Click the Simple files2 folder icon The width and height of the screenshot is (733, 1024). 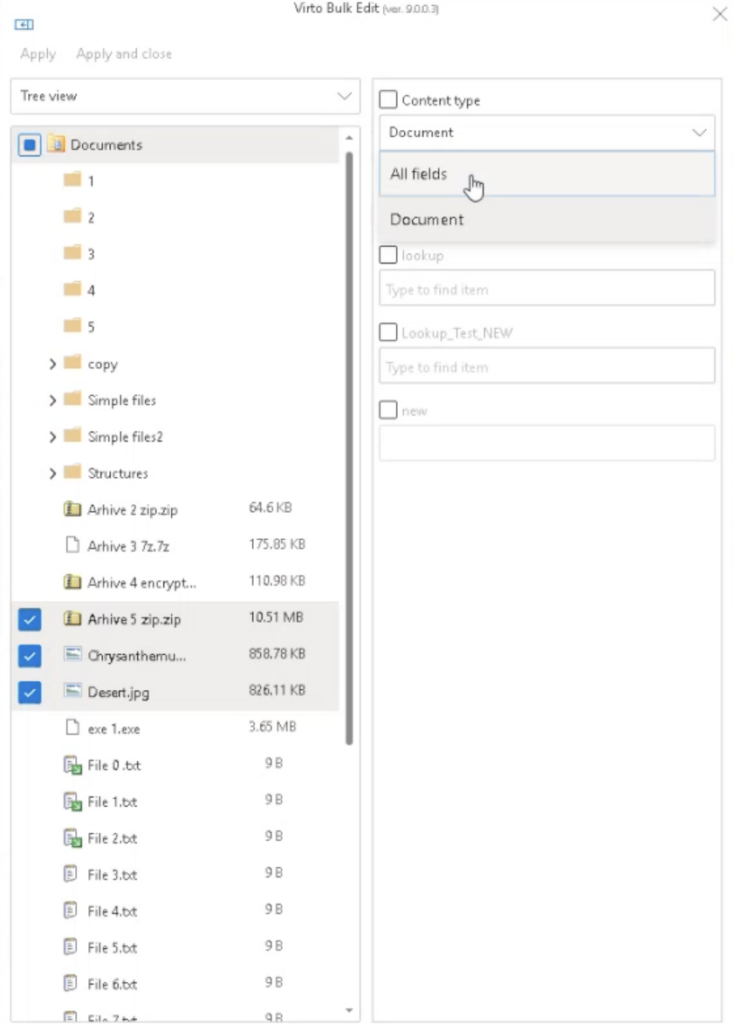[x=72, y=436]
